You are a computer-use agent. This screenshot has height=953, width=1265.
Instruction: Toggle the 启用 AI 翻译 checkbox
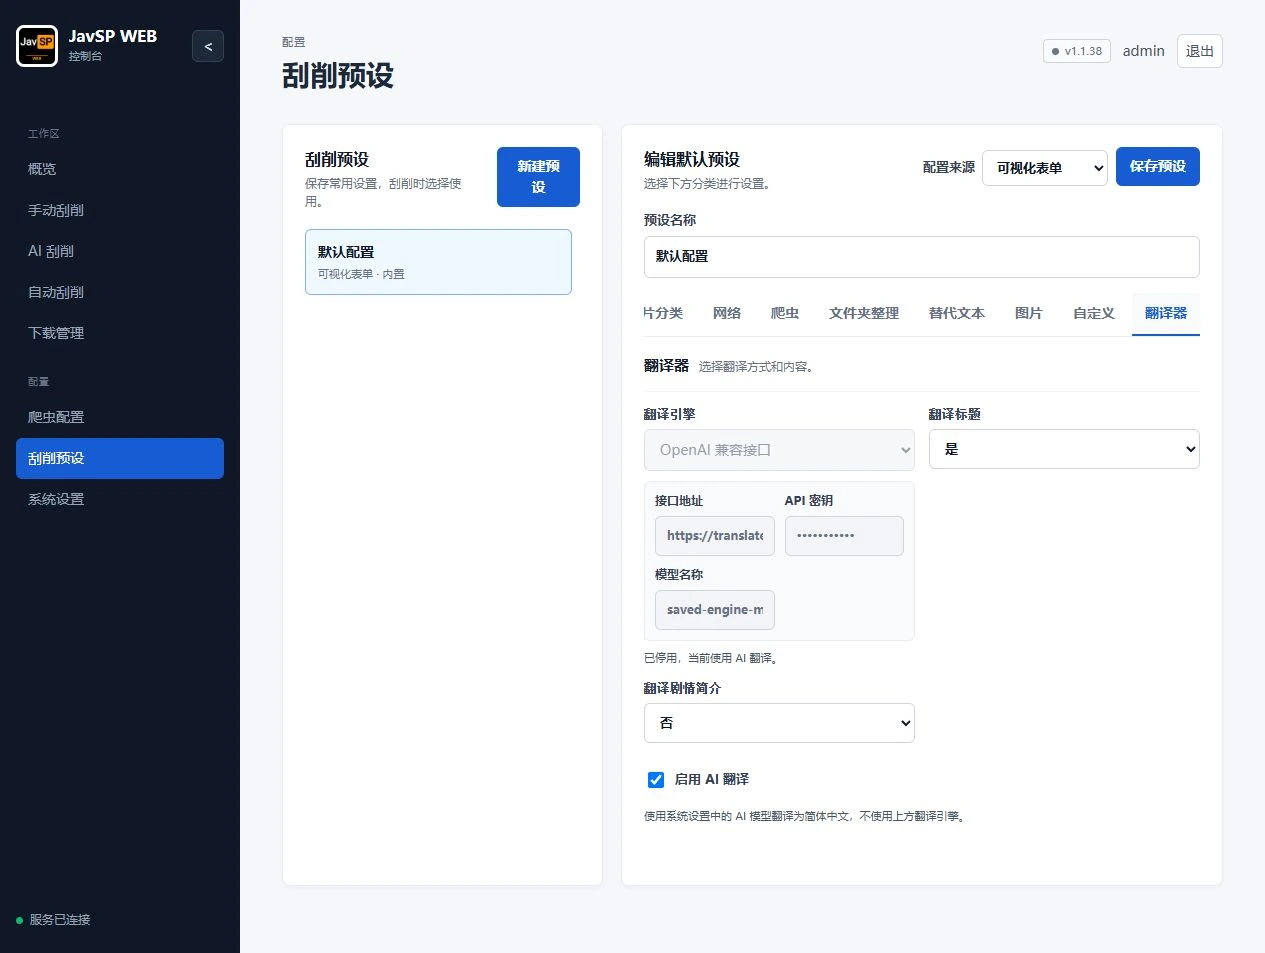coord(656,780)
